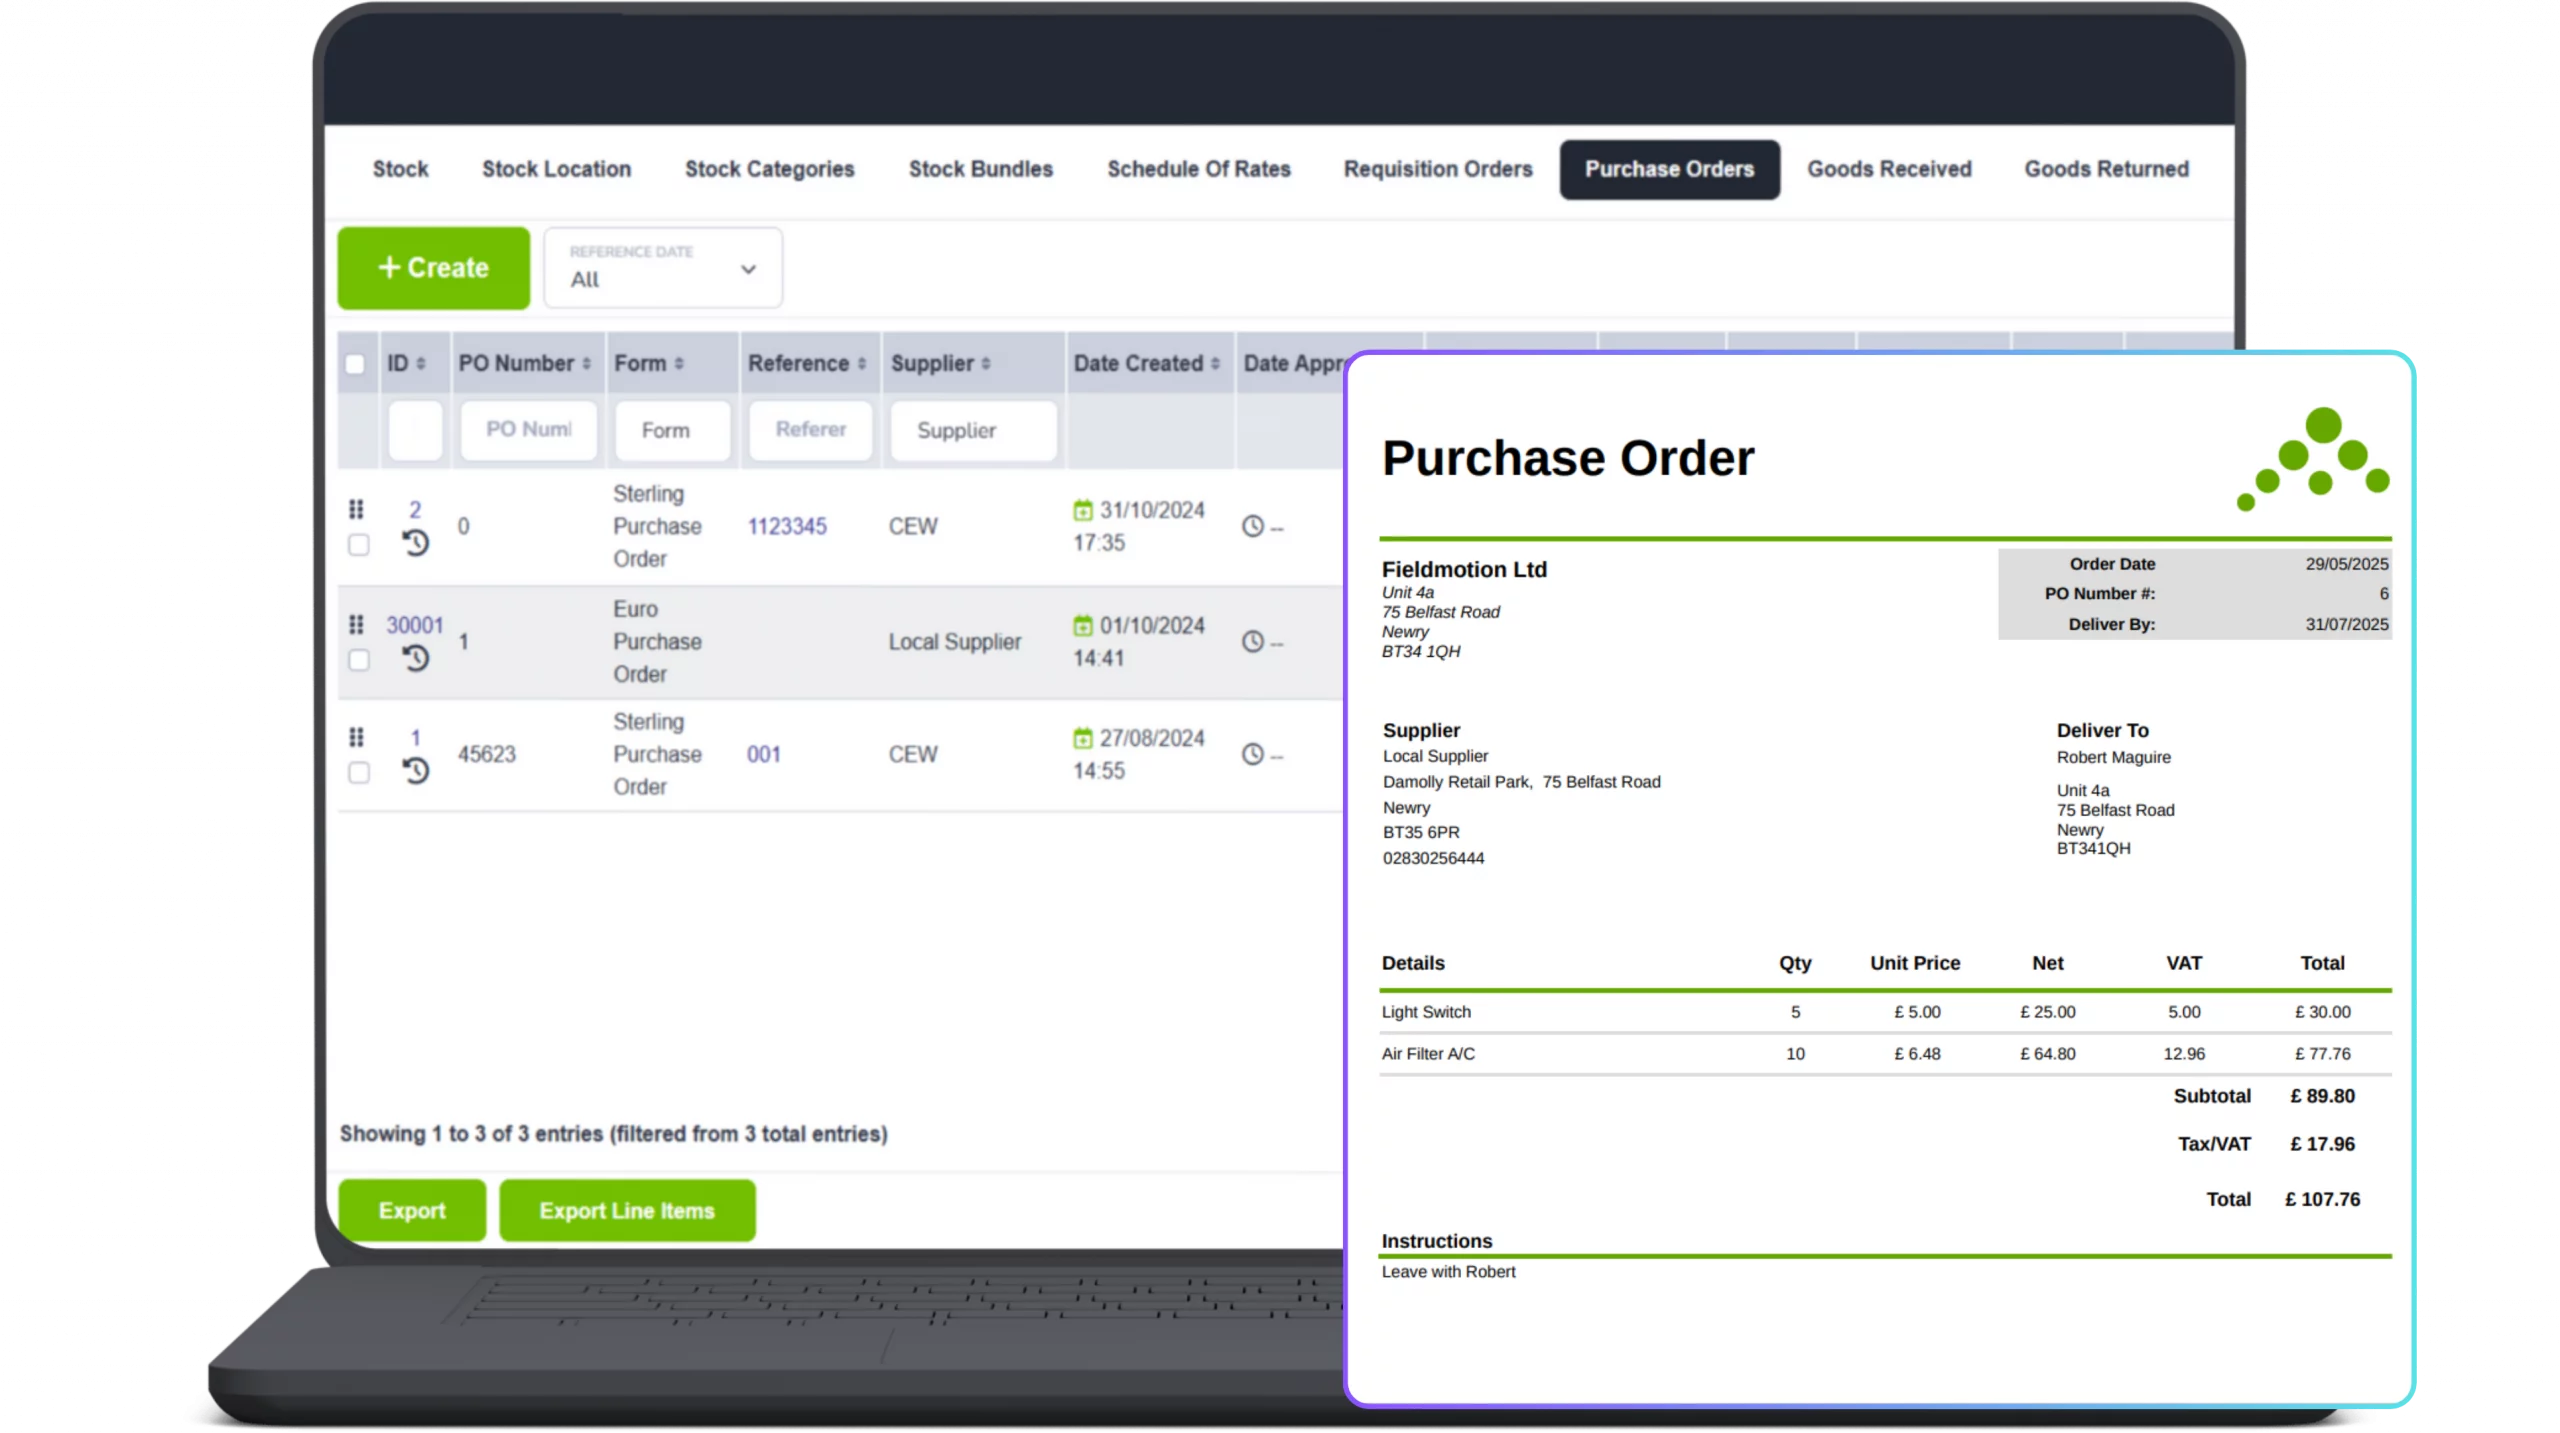Switch to the Goods Received tab
Screen dimensions: 2560x1433
click(x=1889, y=169)
